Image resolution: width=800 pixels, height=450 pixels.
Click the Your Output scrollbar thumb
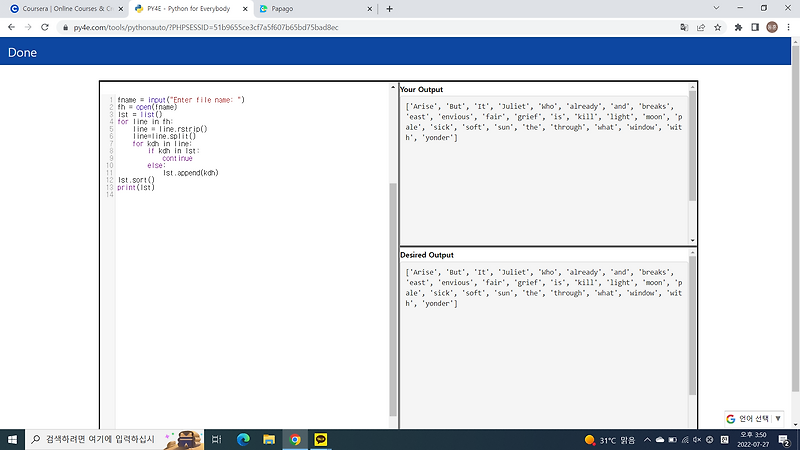692,146
